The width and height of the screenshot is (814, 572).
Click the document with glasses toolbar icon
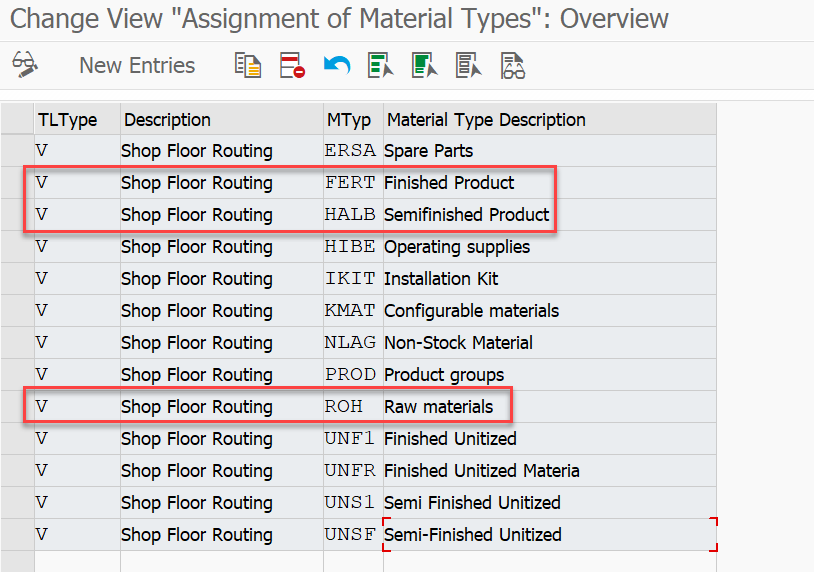click(x=513, y=65)
